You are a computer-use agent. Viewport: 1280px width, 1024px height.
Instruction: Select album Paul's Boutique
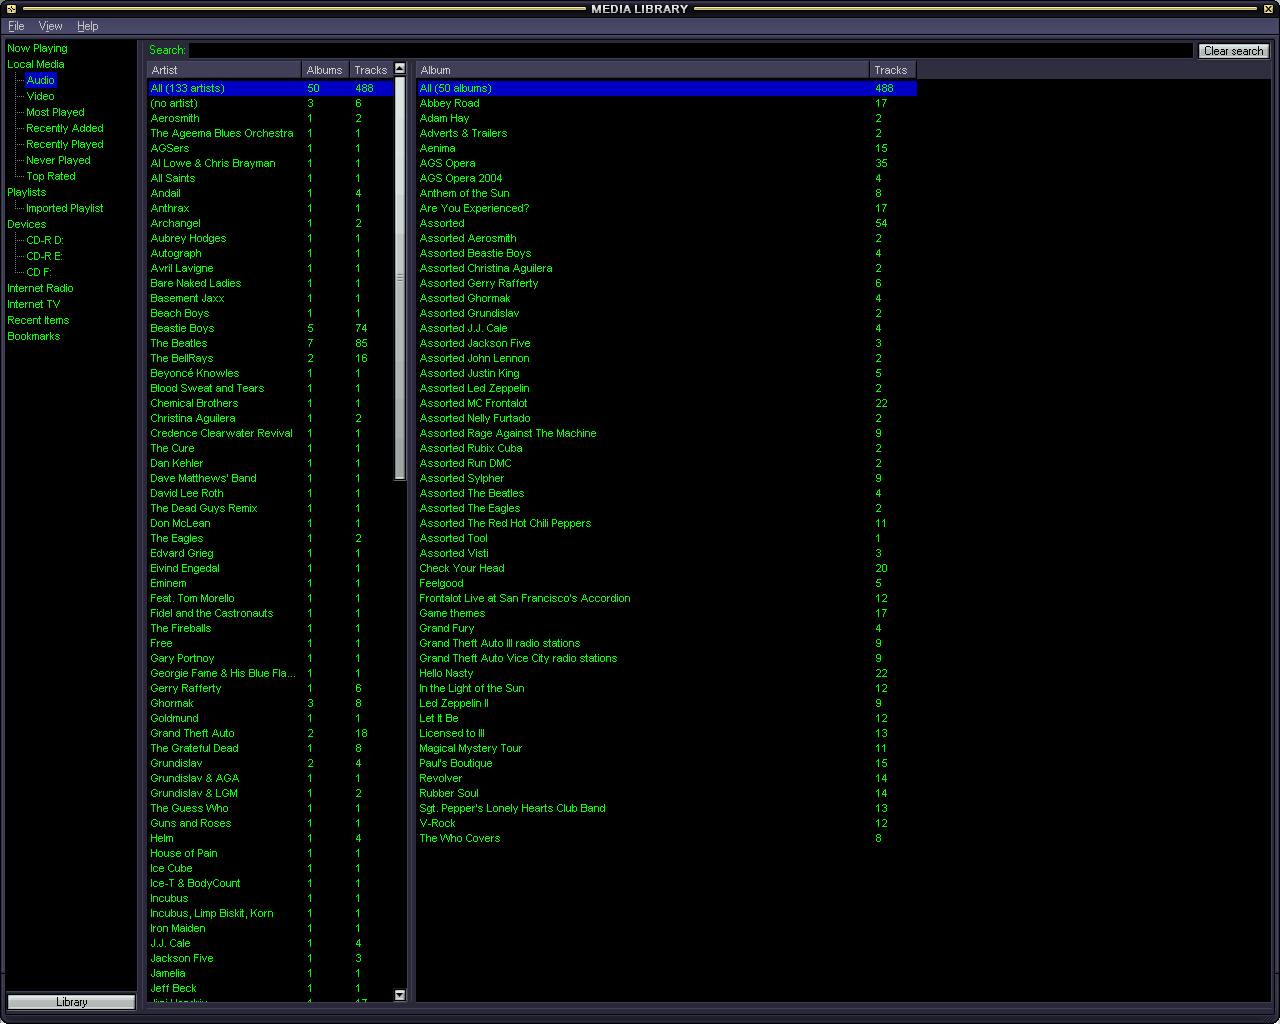[667, 763]
